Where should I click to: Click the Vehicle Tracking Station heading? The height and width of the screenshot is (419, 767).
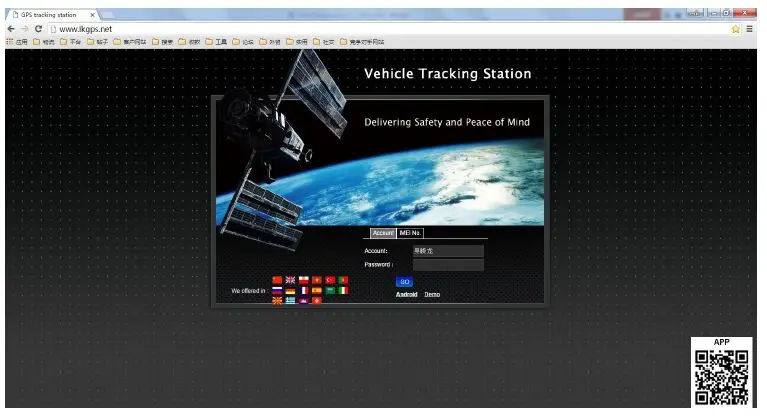pyautogui.click(x=448, y=74)
